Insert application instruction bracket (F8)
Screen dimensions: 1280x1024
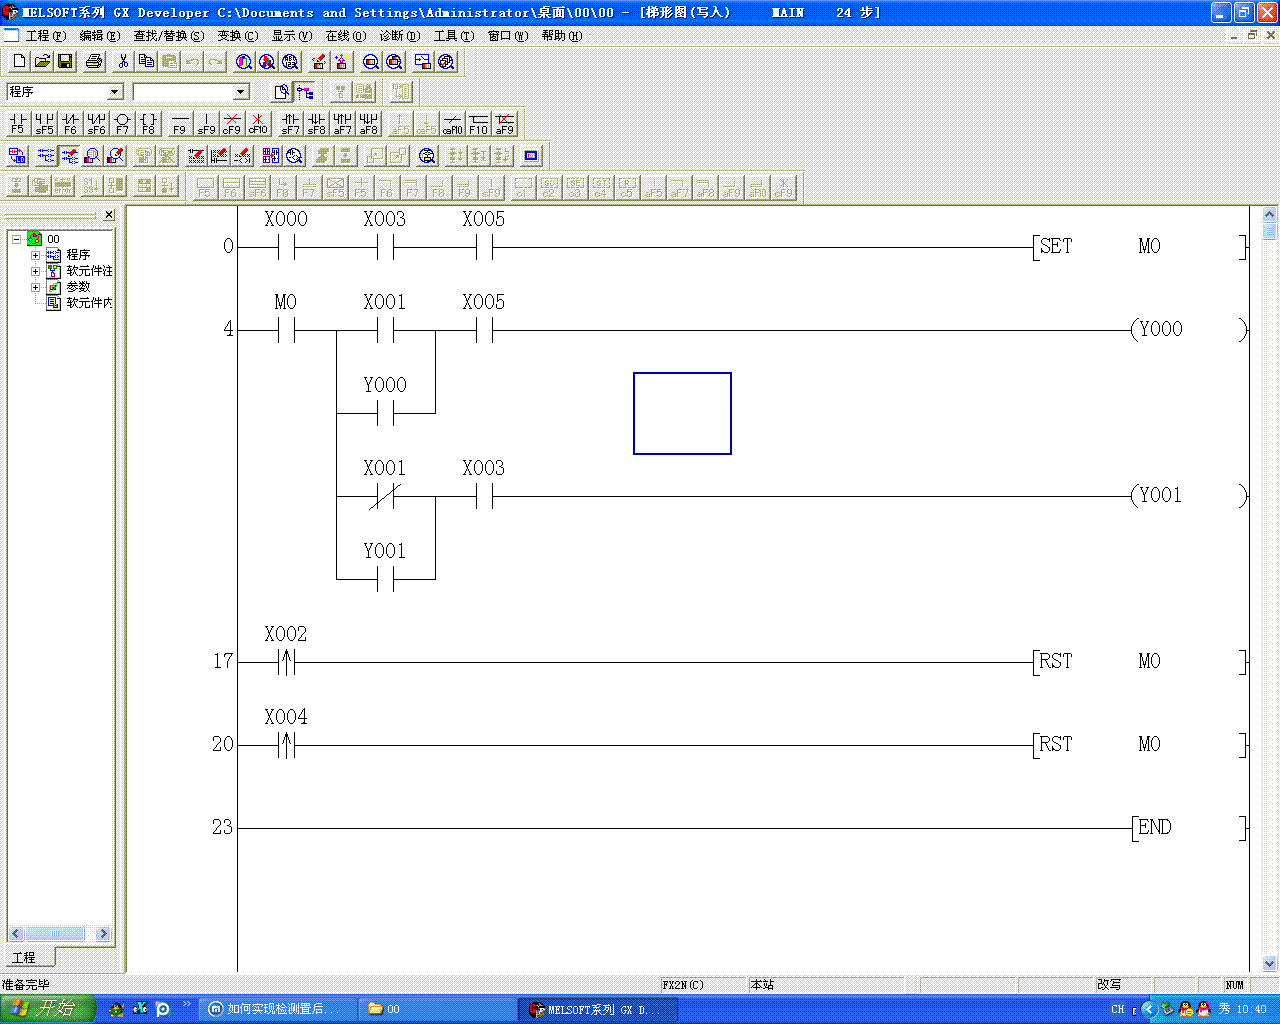(148, 123)
